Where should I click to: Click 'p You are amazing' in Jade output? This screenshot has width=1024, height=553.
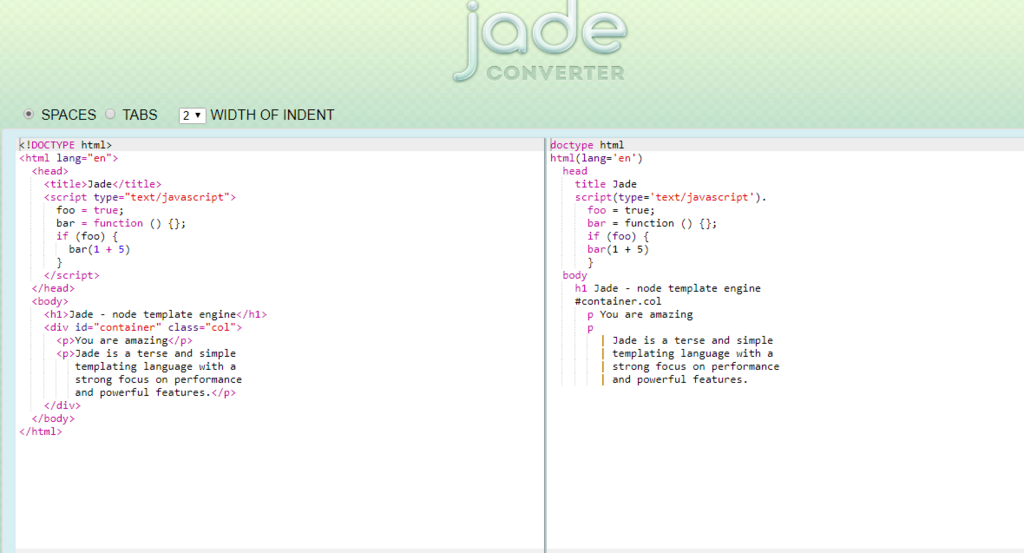[640, 315]
